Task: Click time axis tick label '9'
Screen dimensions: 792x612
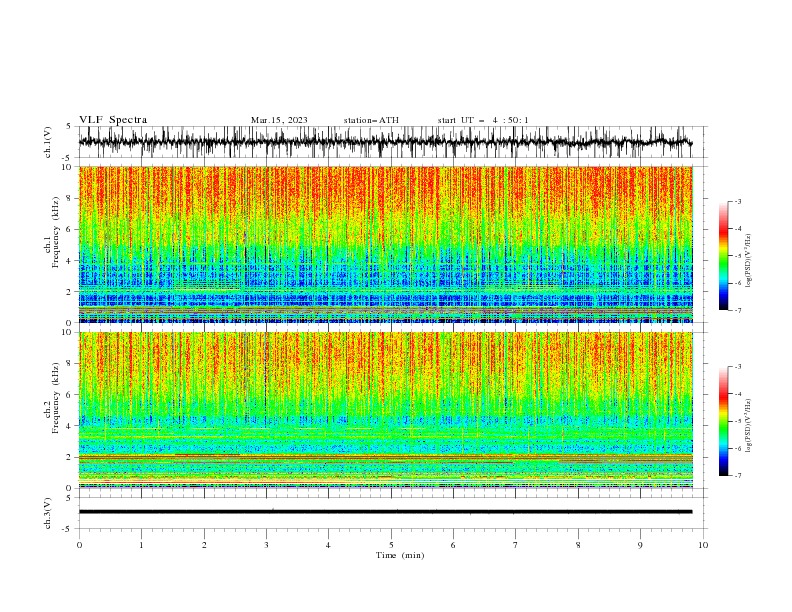Action: [x=640, y=545]
